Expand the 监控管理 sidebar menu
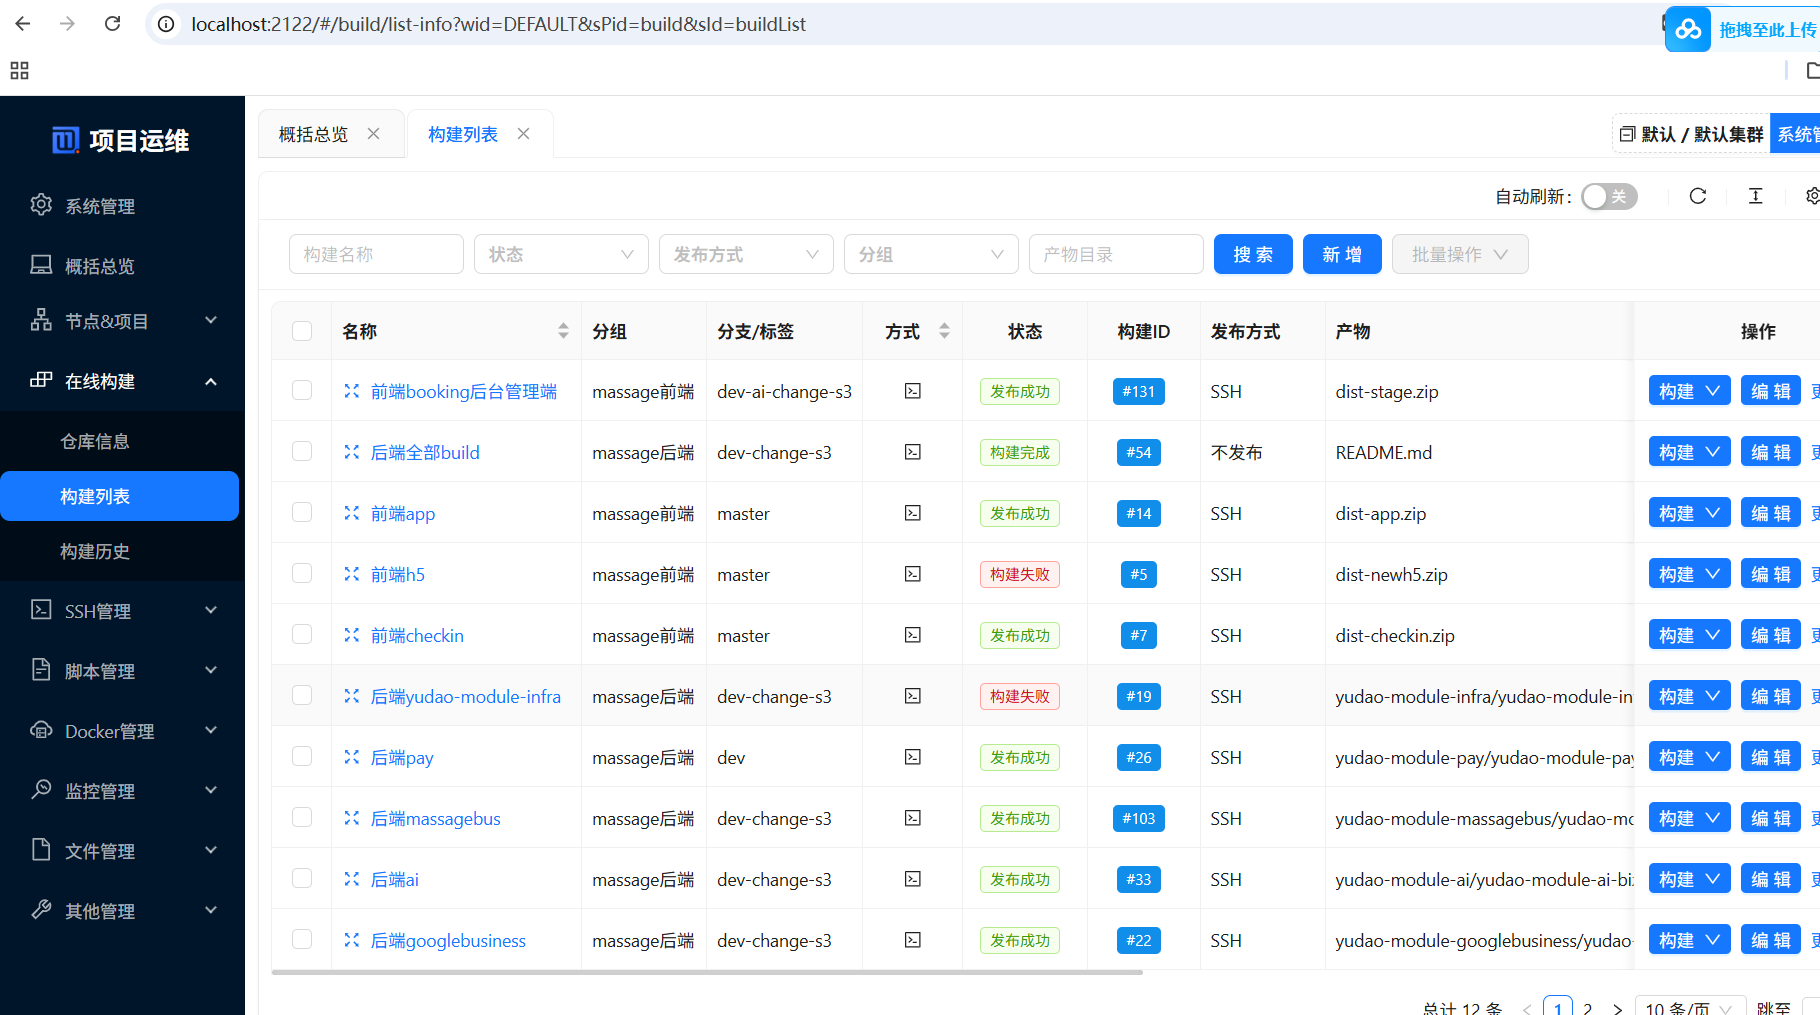1820x1015 pixels. (x=122, y=791)
